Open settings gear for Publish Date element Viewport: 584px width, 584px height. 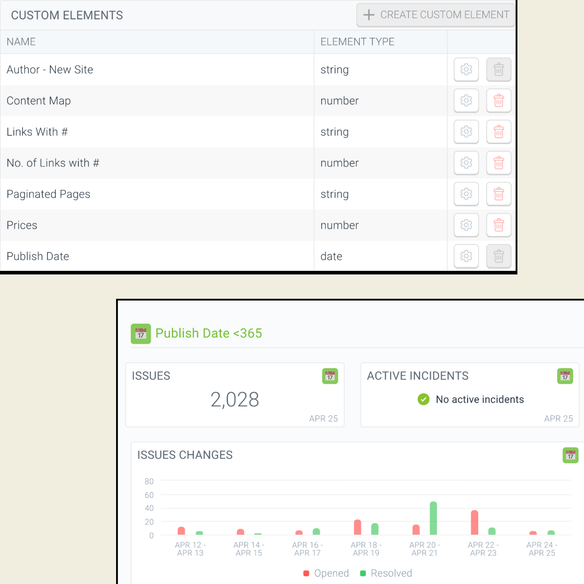[x=466, y=256]
